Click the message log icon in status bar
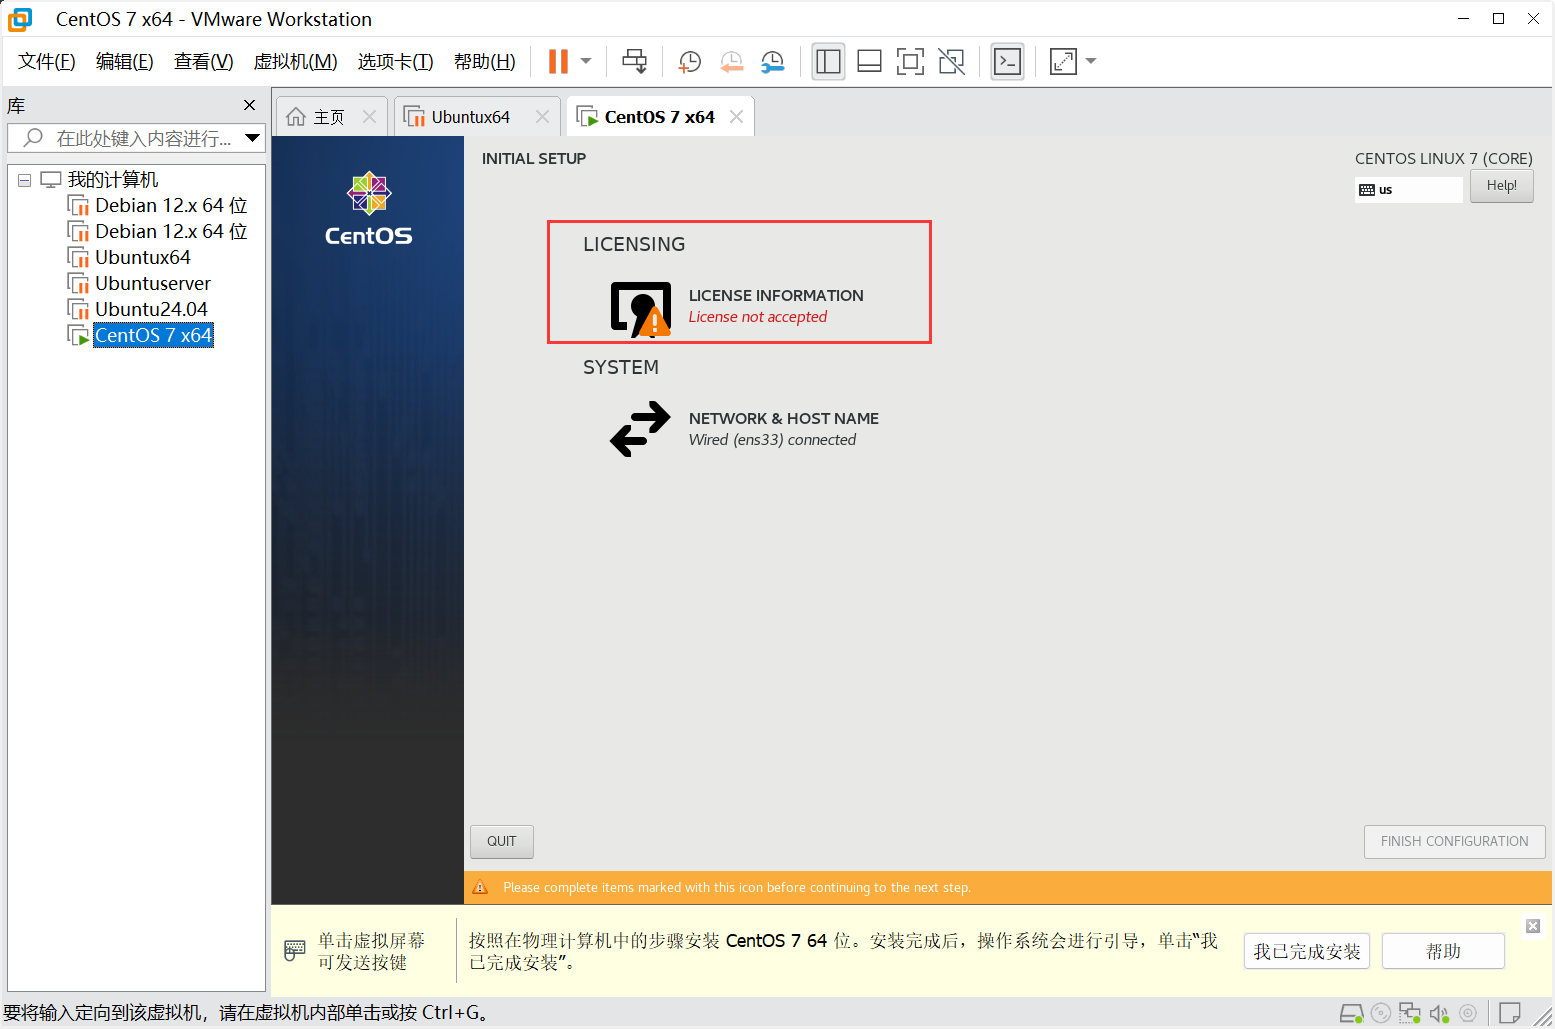The height and width of the screenshot is (1029, 1555). click(x=1510, y=1013)
